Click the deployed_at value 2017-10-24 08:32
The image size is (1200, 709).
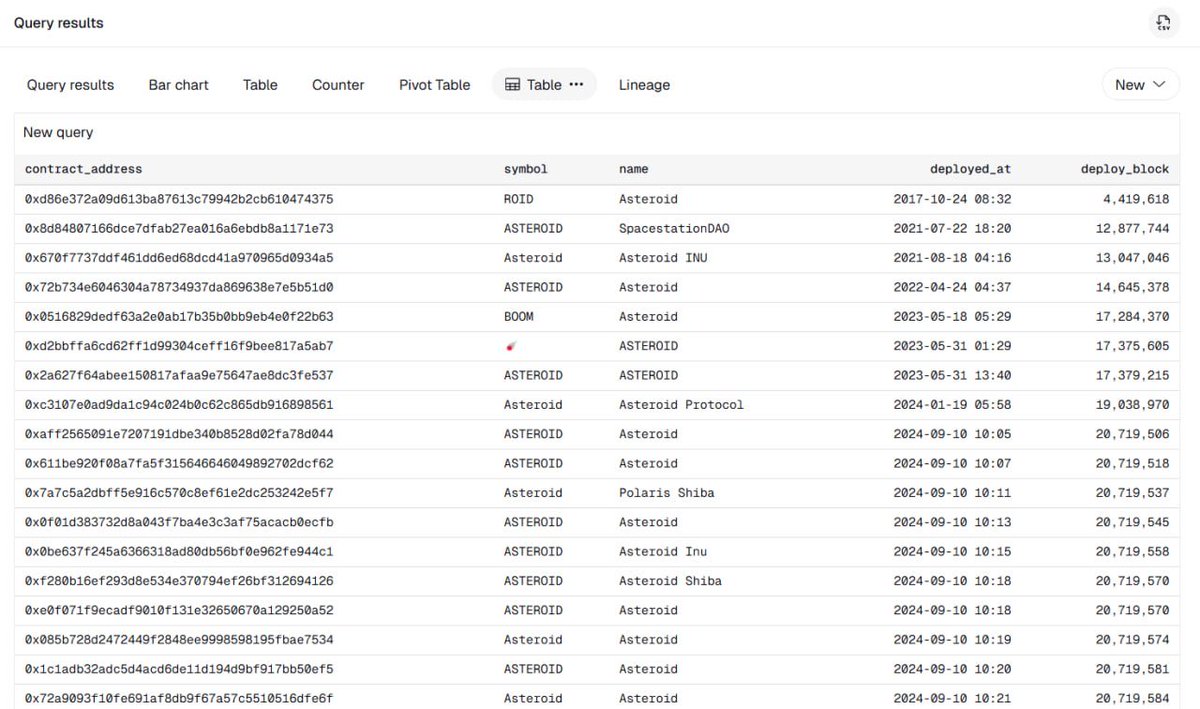point(952,199)
